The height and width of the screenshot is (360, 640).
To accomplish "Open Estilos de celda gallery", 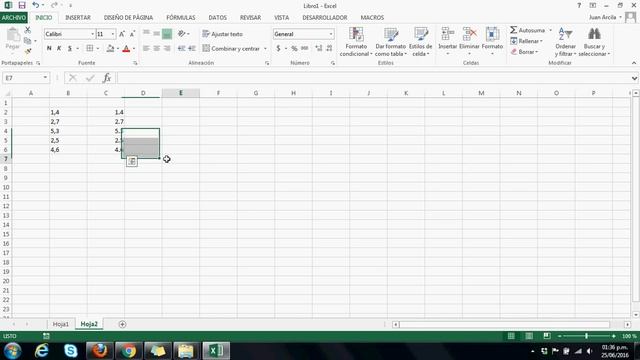I will click(x=420, y=42).
